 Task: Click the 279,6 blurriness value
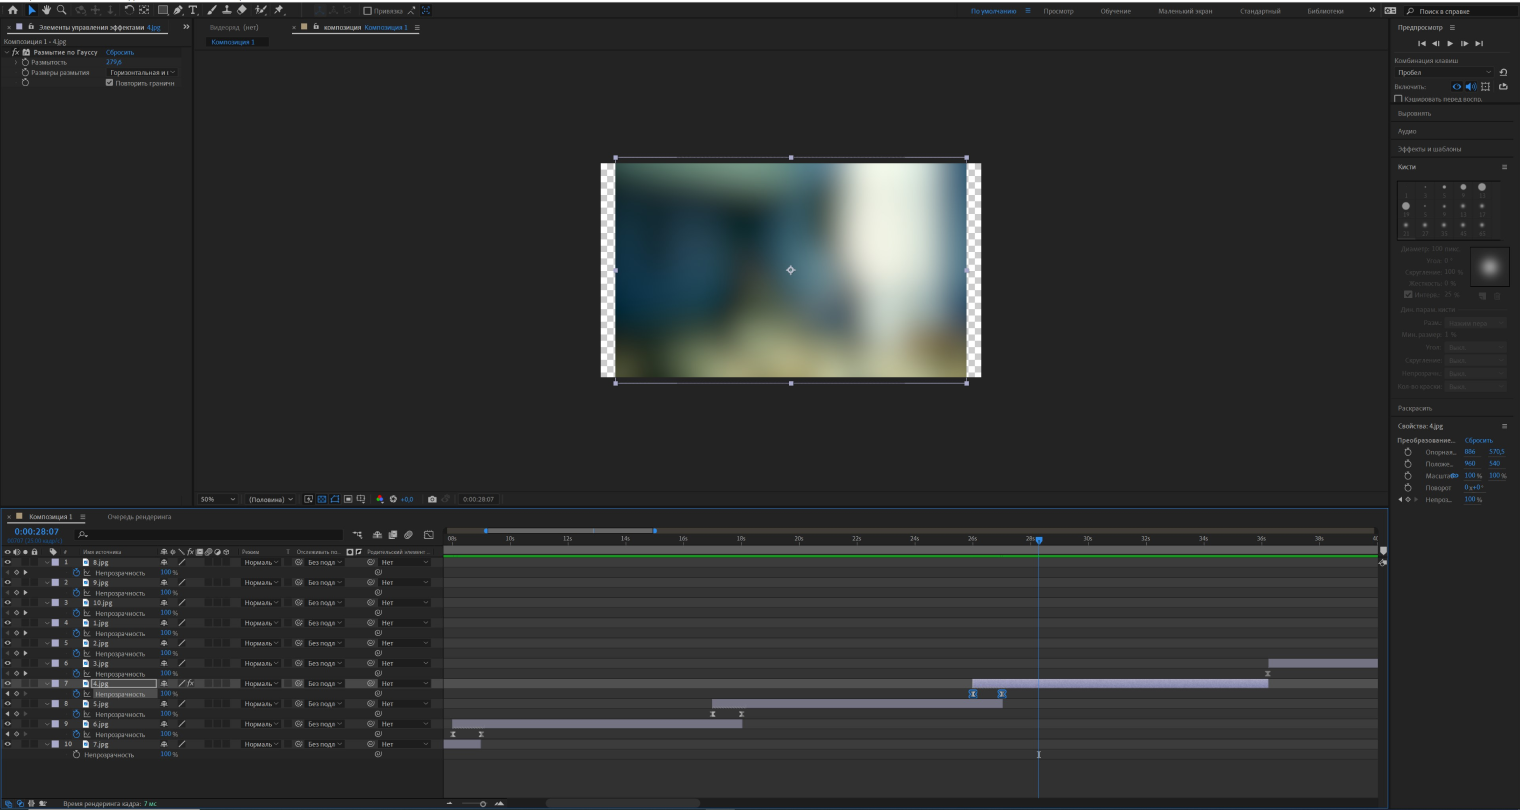point(114,62)
